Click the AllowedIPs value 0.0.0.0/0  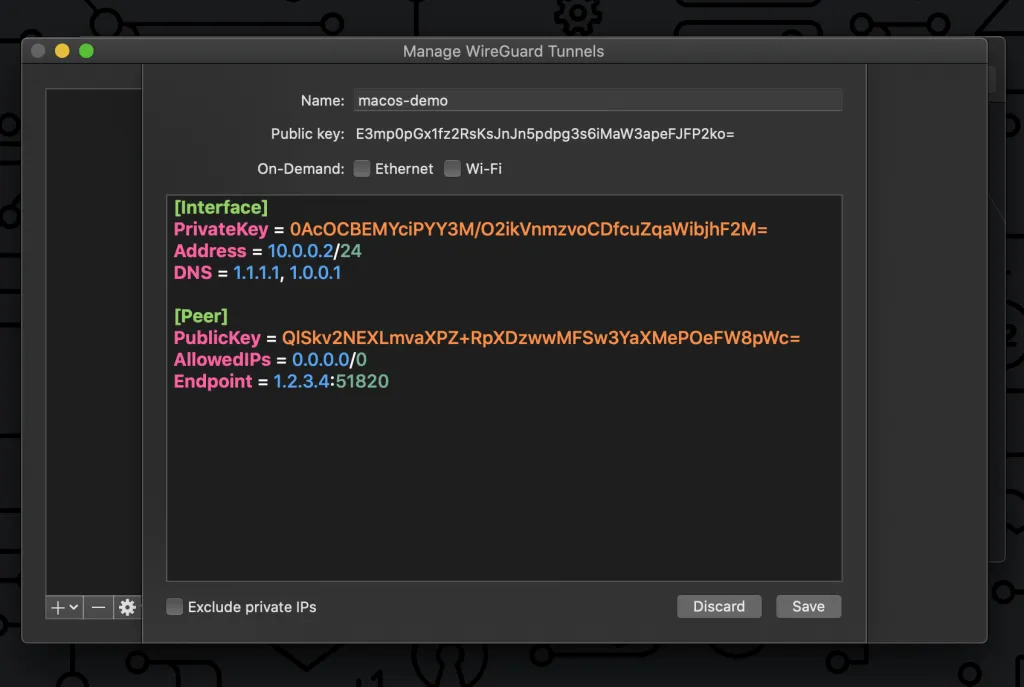click(329, 360)
